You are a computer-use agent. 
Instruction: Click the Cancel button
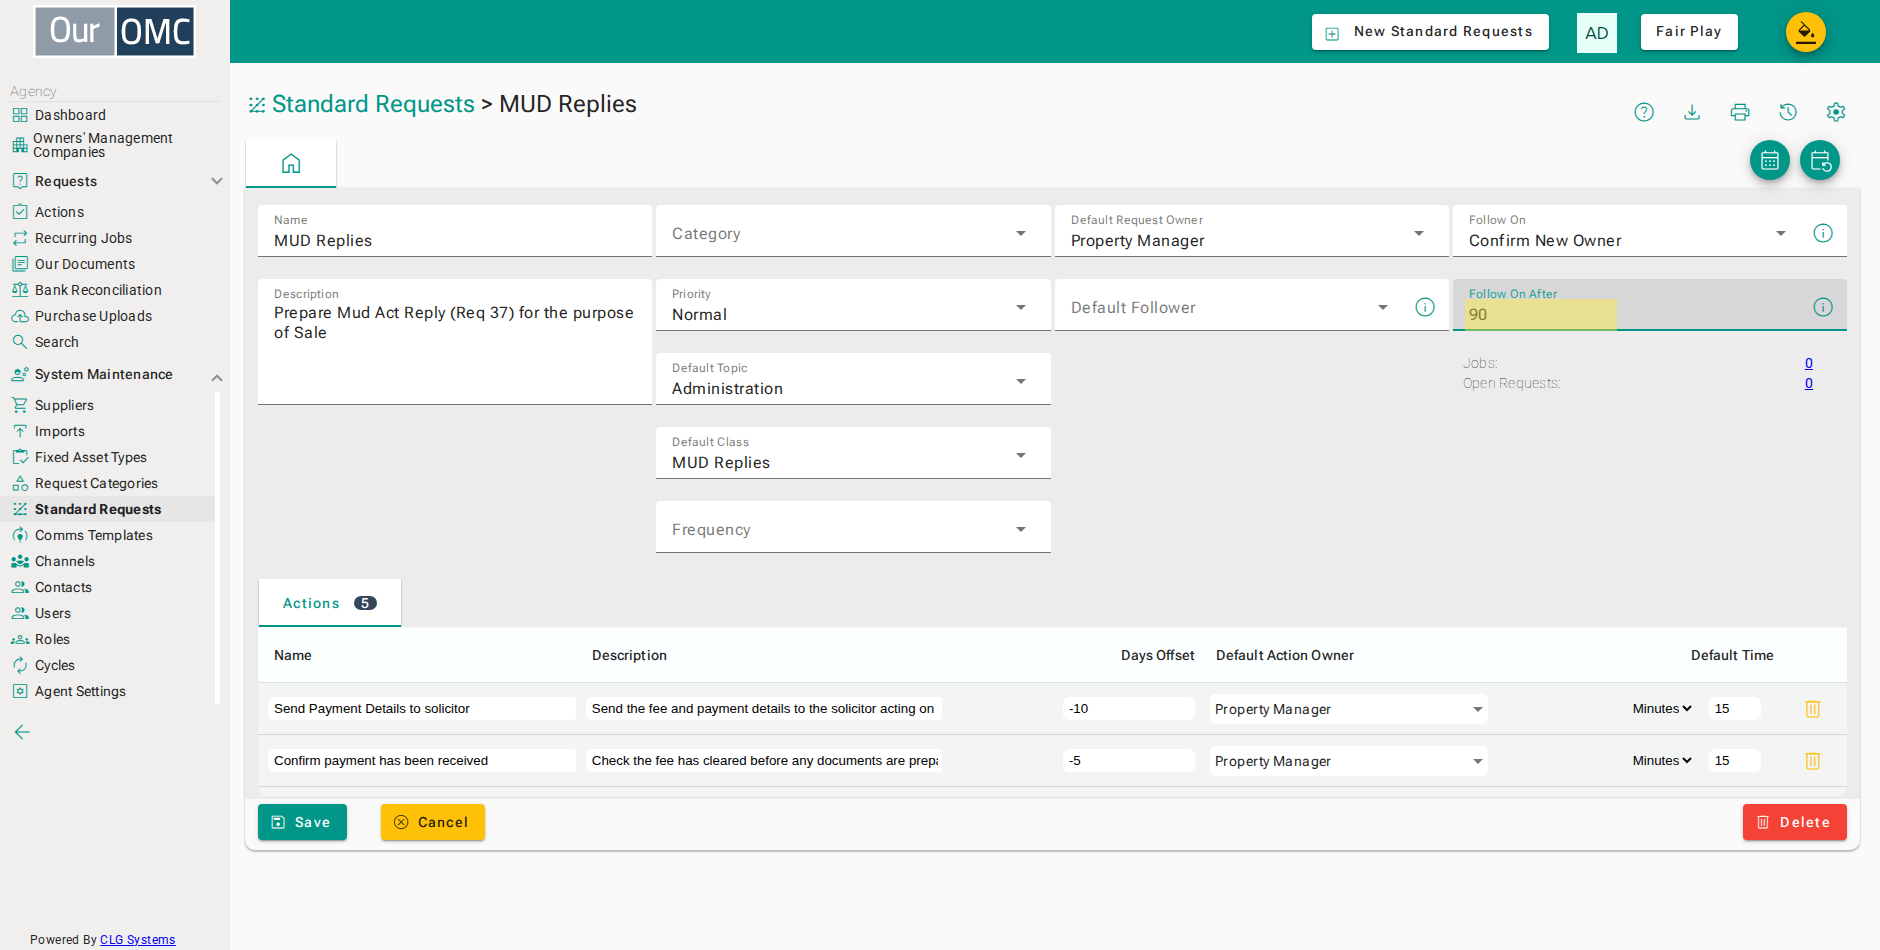pos(432,822)
